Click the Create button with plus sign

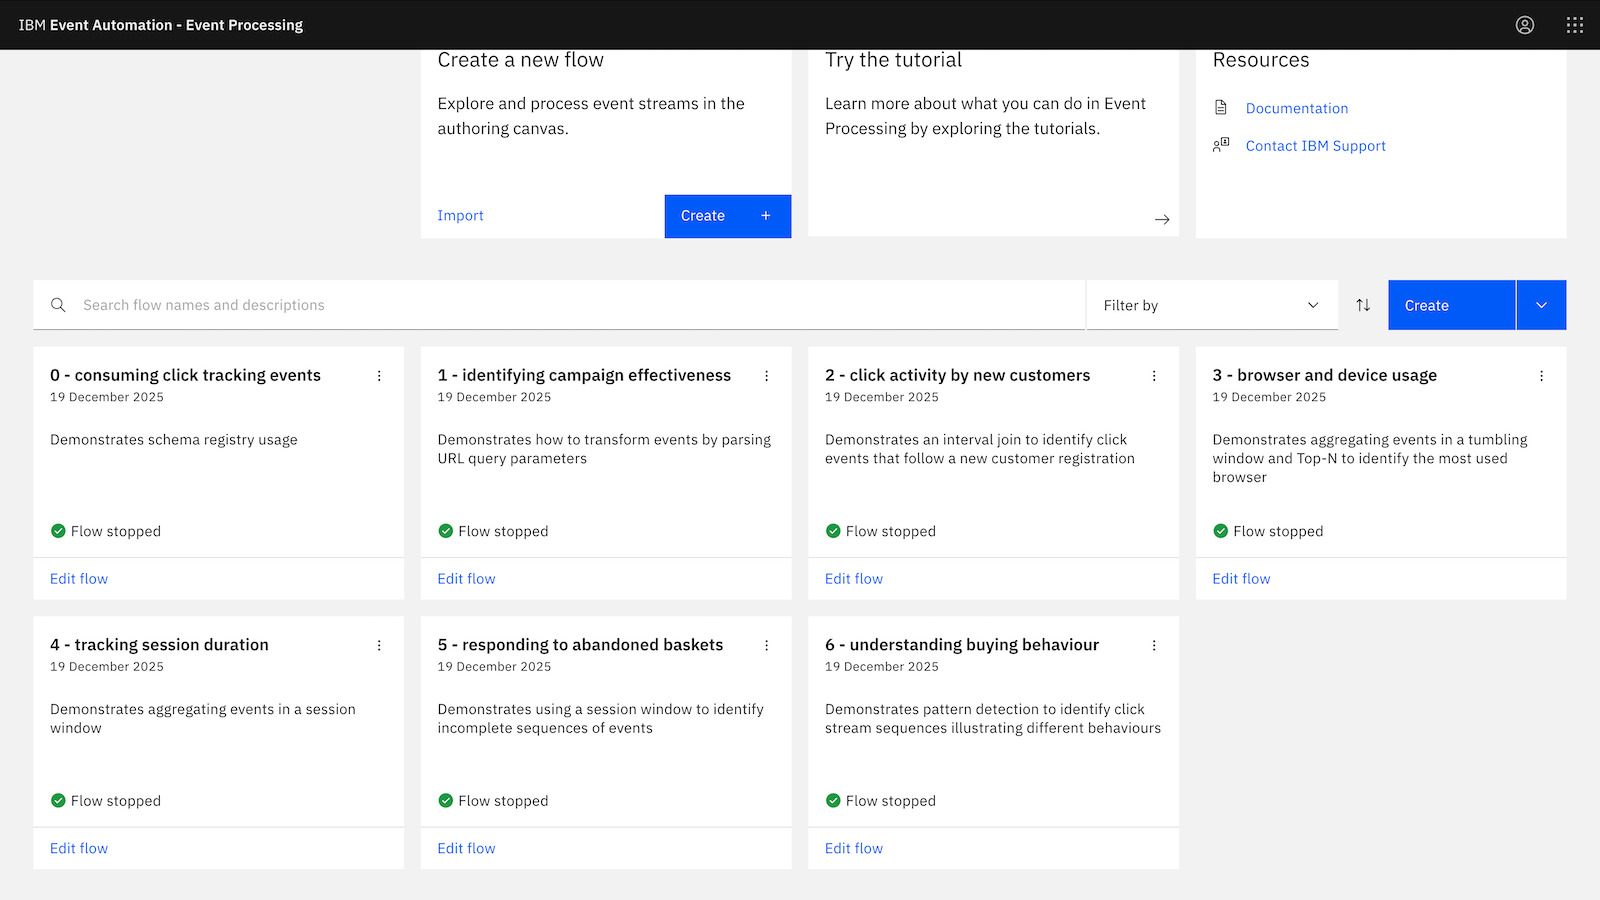(x=727, y=216)
